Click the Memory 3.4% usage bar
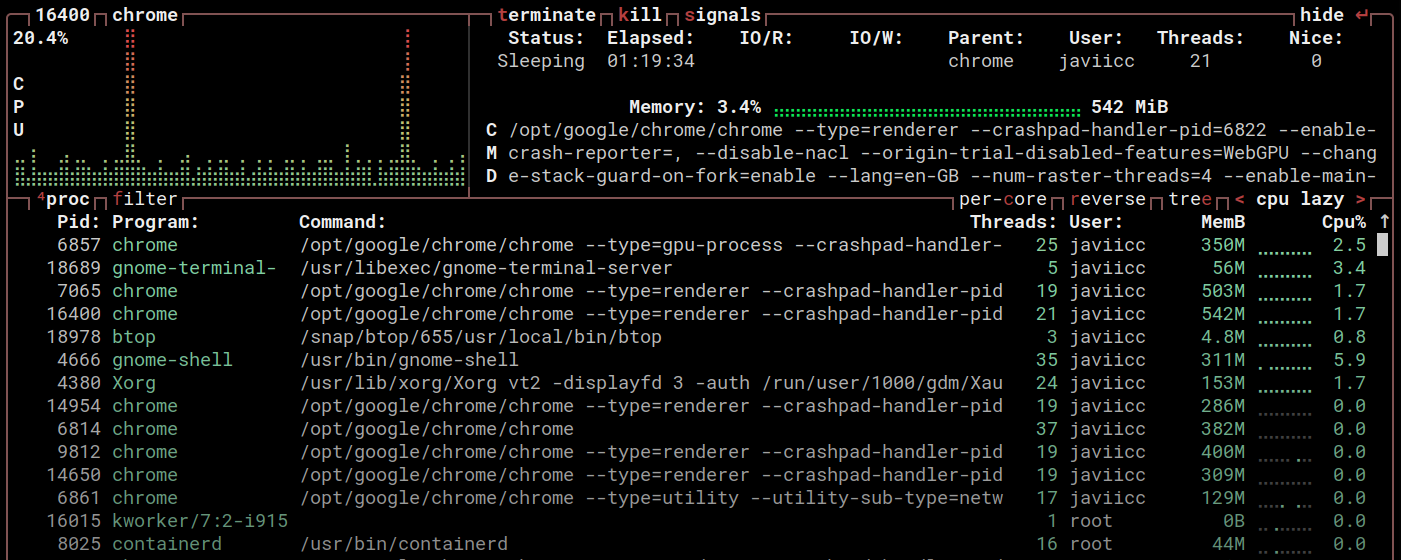Viewport: 1401px width, 560px height. 927,108
